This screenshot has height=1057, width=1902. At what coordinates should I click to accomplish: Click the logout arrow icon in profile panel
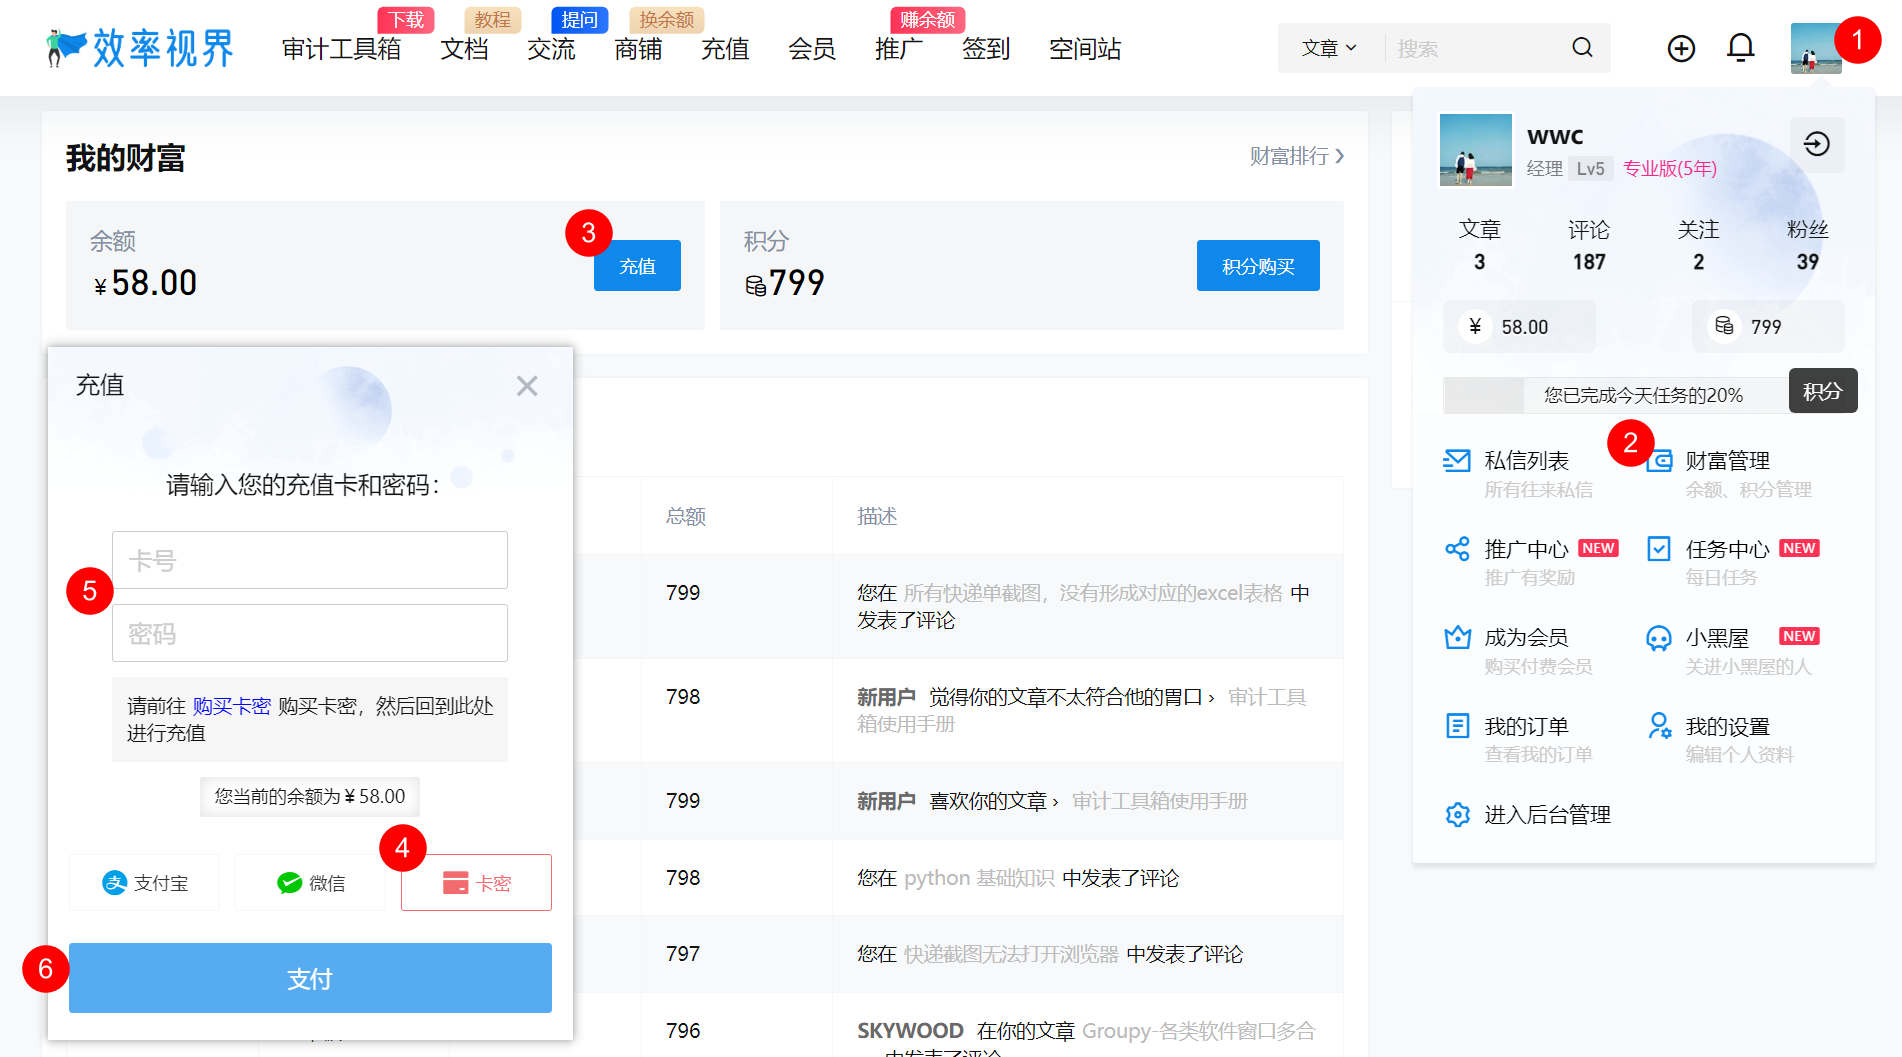tap(1816, 144)
